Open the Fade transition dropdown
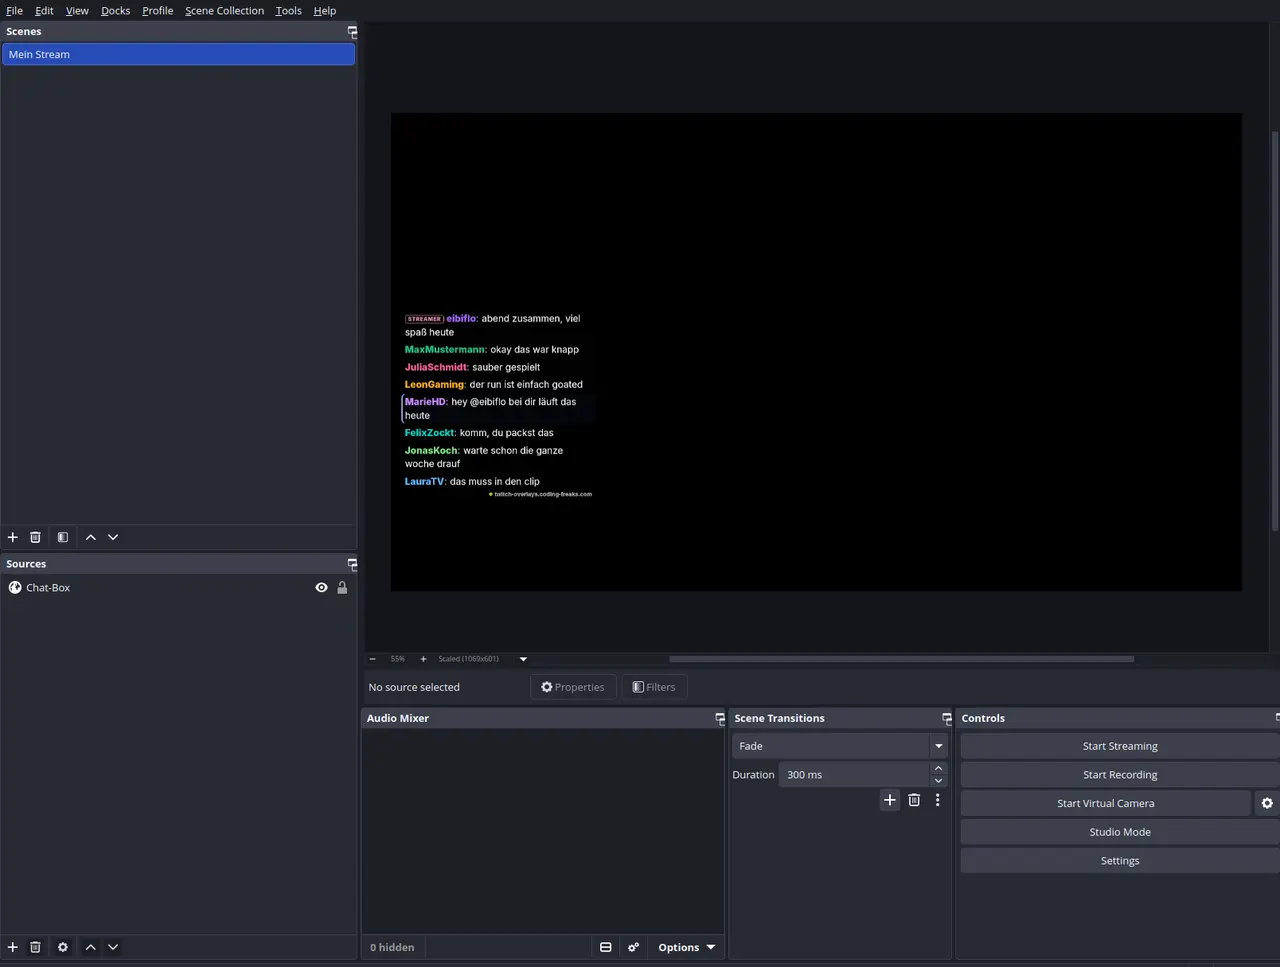The image size is (1280, 967). click(x=840, y=746)
